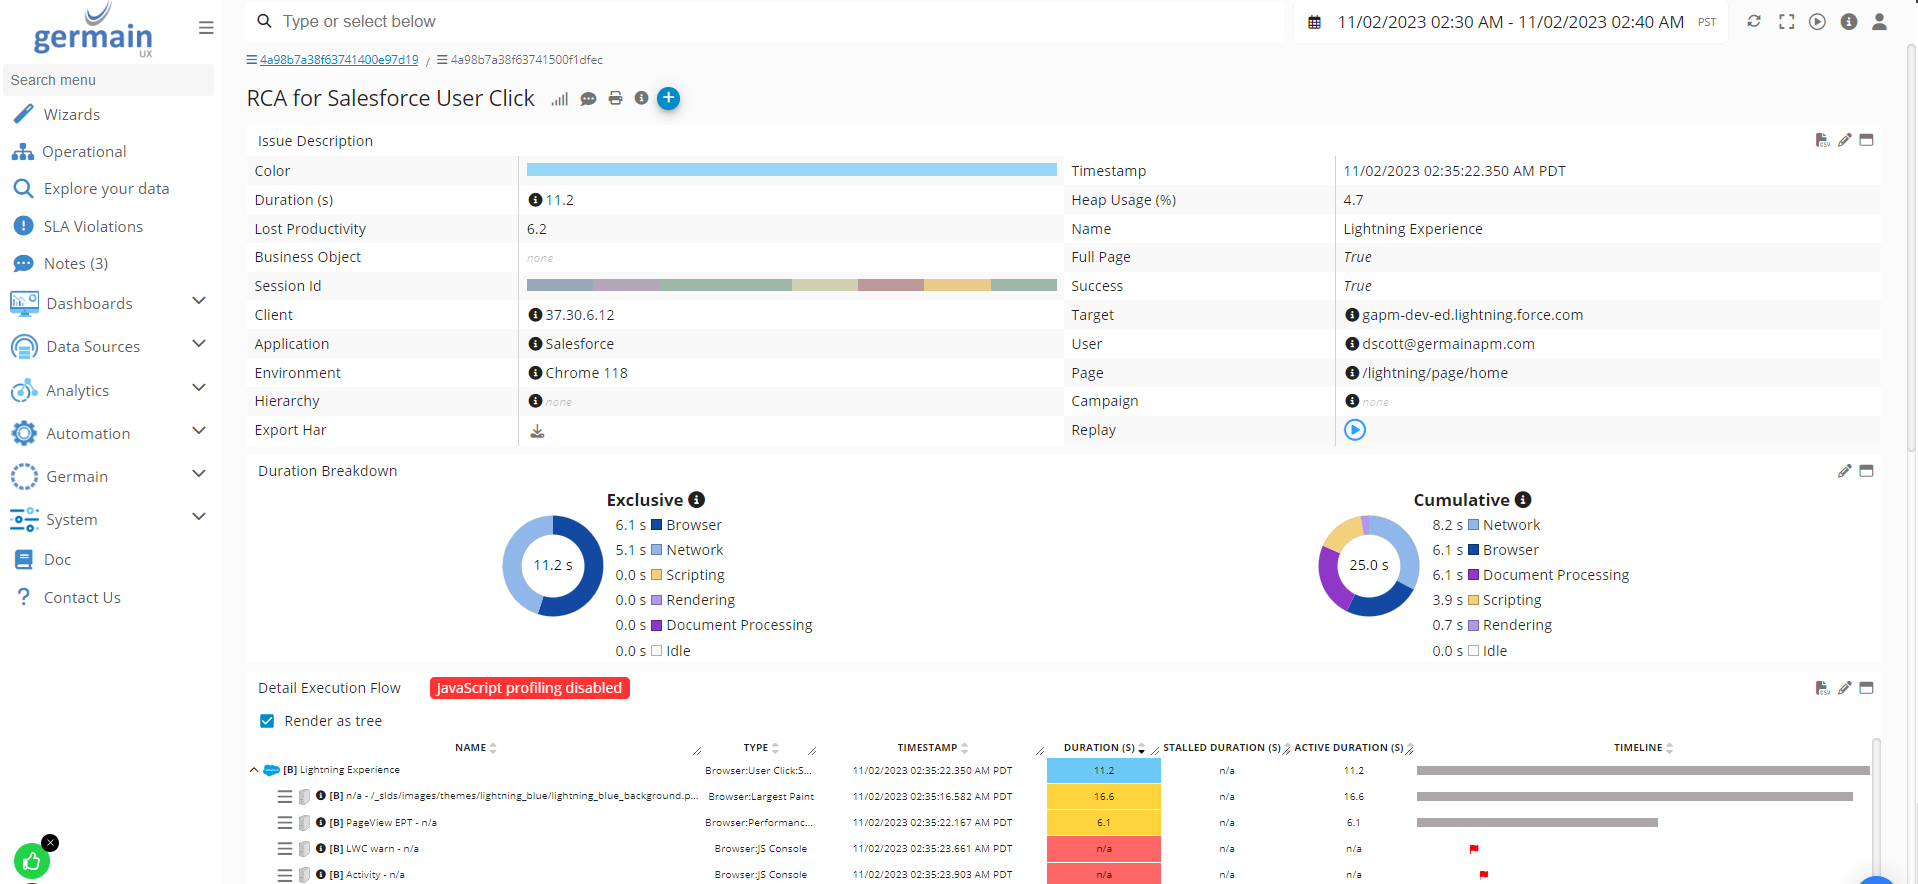The height and width of the screenshot is (884, 1918).
Task: Click the hamburger menu collapse icon
Action: (206, 28)
